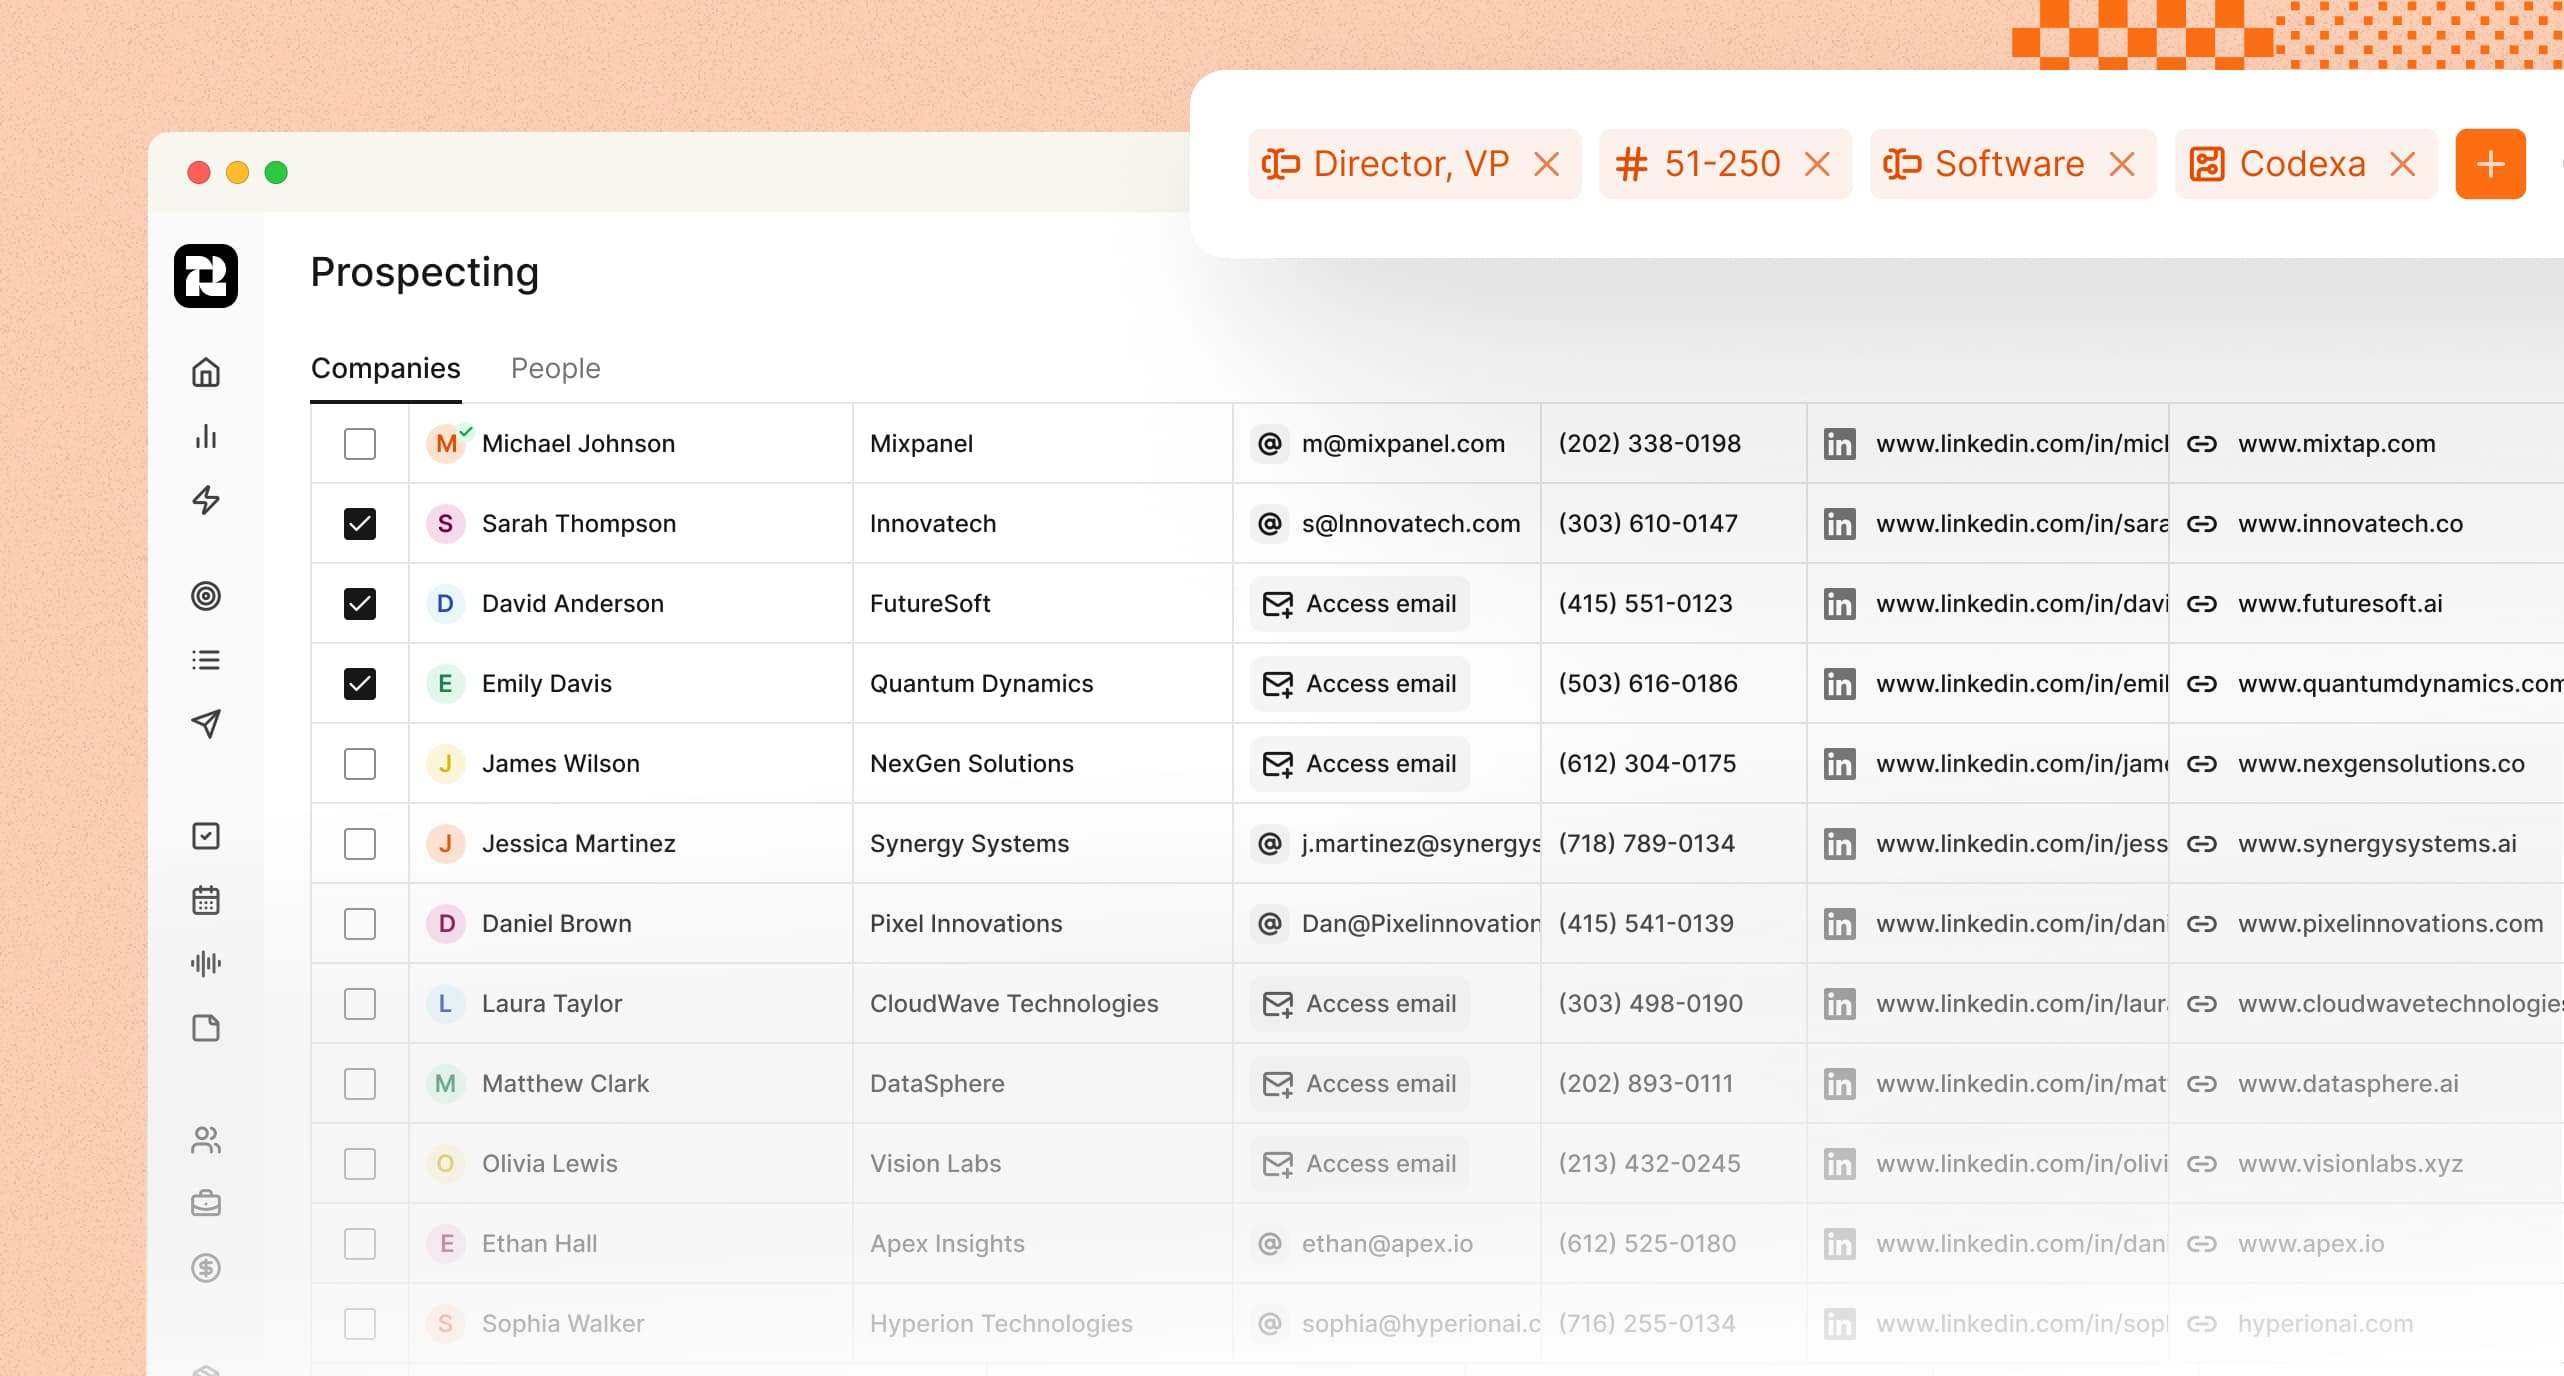
Task: Open the People (contacts) sidebar icon
Action: tap(205, 1140)
